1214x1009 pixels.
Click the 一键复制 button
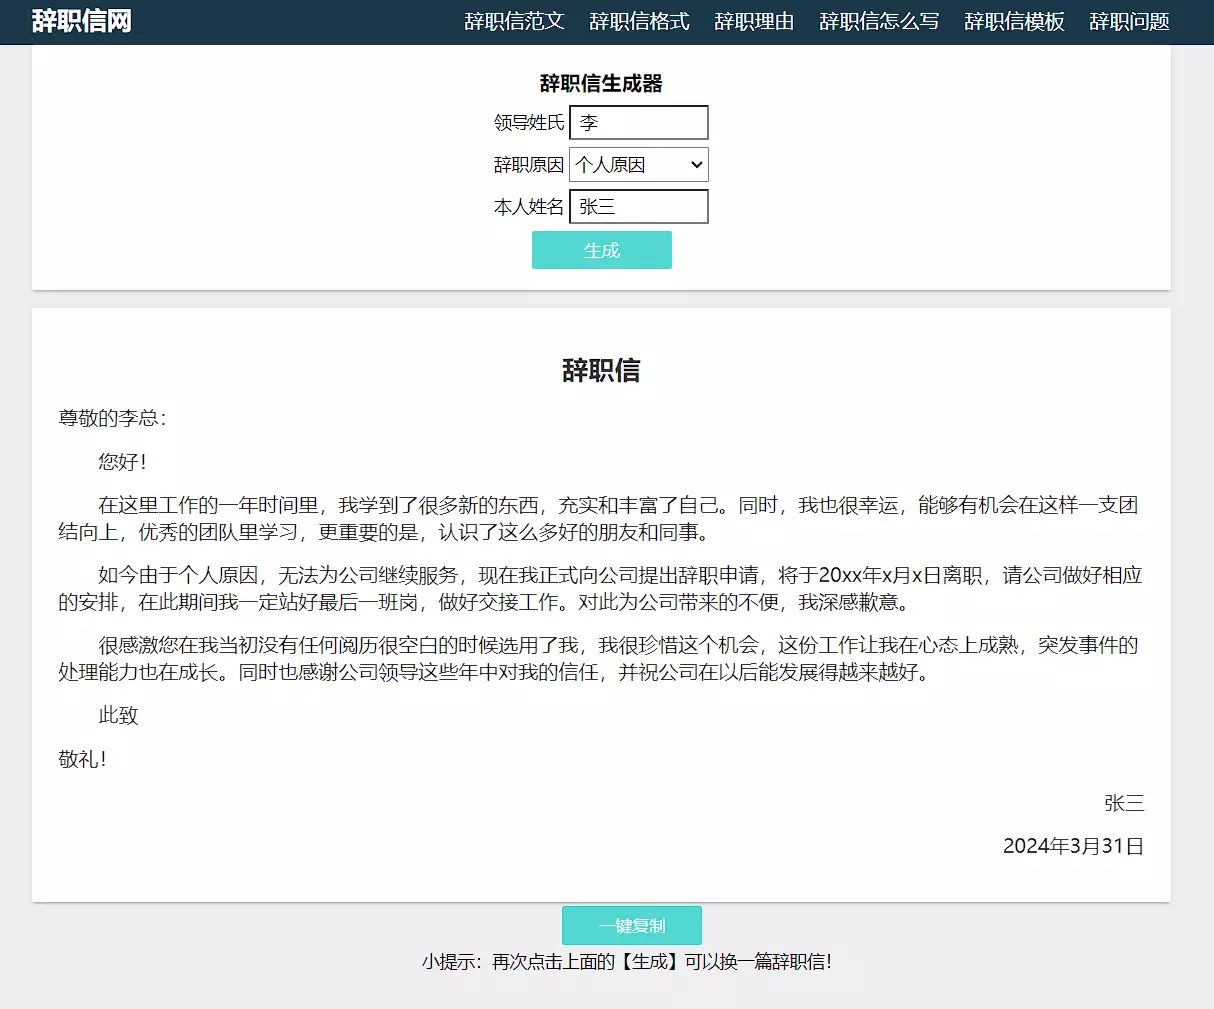click(x=631, y=926)
